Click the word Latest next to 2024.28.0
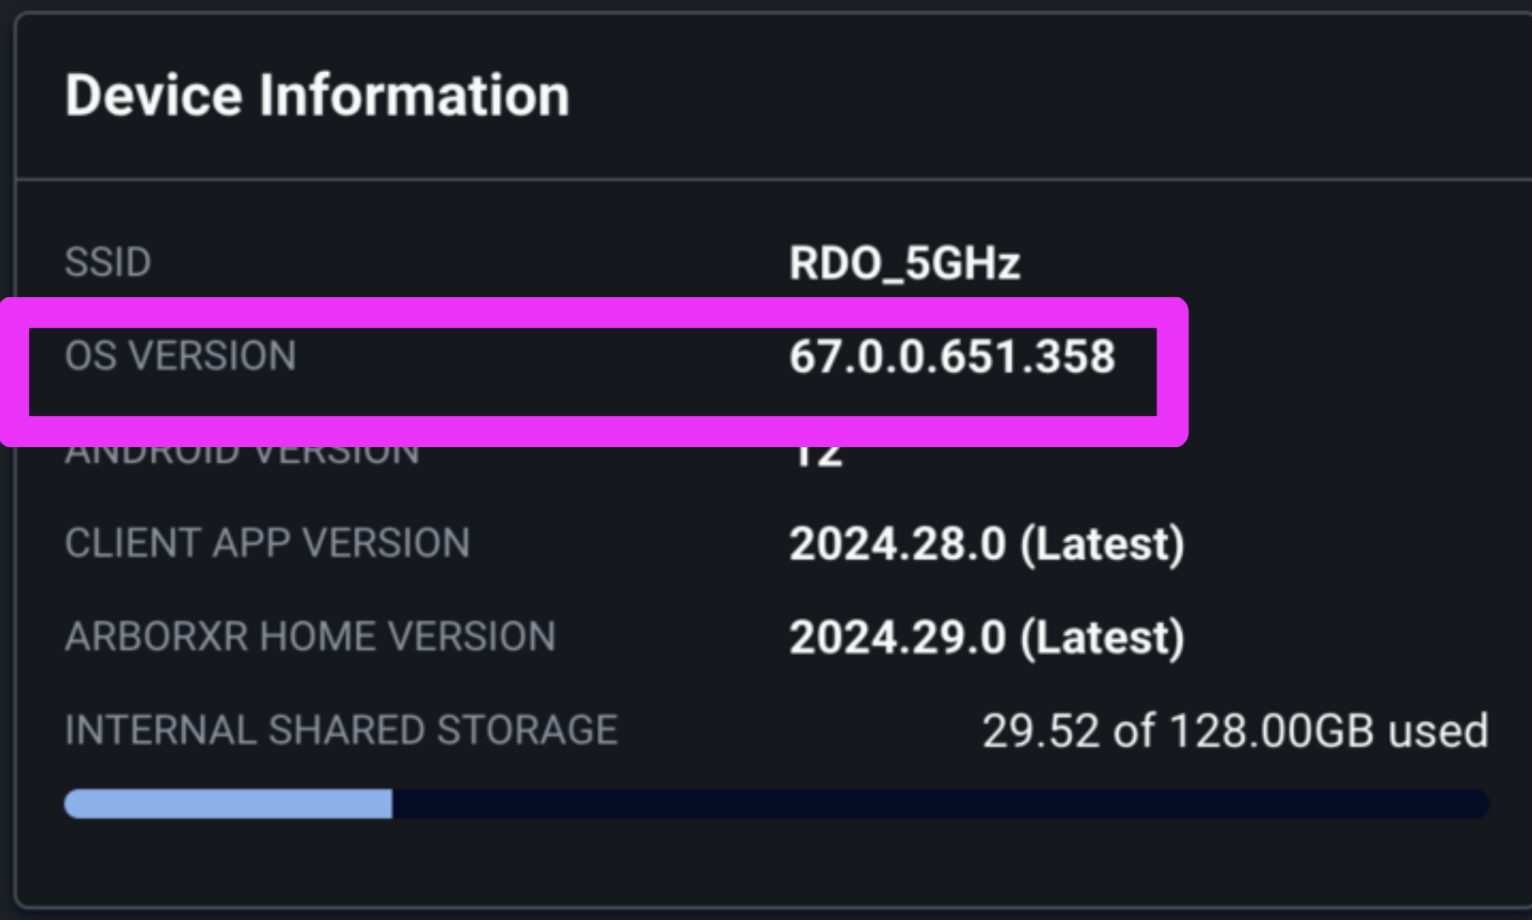1532x920 pixels. point(1101,545)
